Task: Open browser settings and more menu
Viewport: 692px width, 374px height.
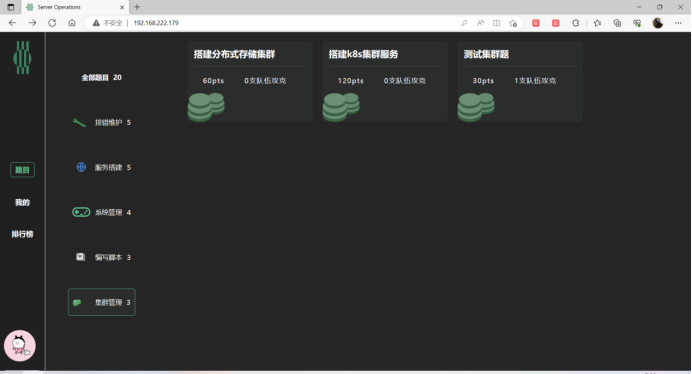Action: pyautogui.click(x=678, y=23)
